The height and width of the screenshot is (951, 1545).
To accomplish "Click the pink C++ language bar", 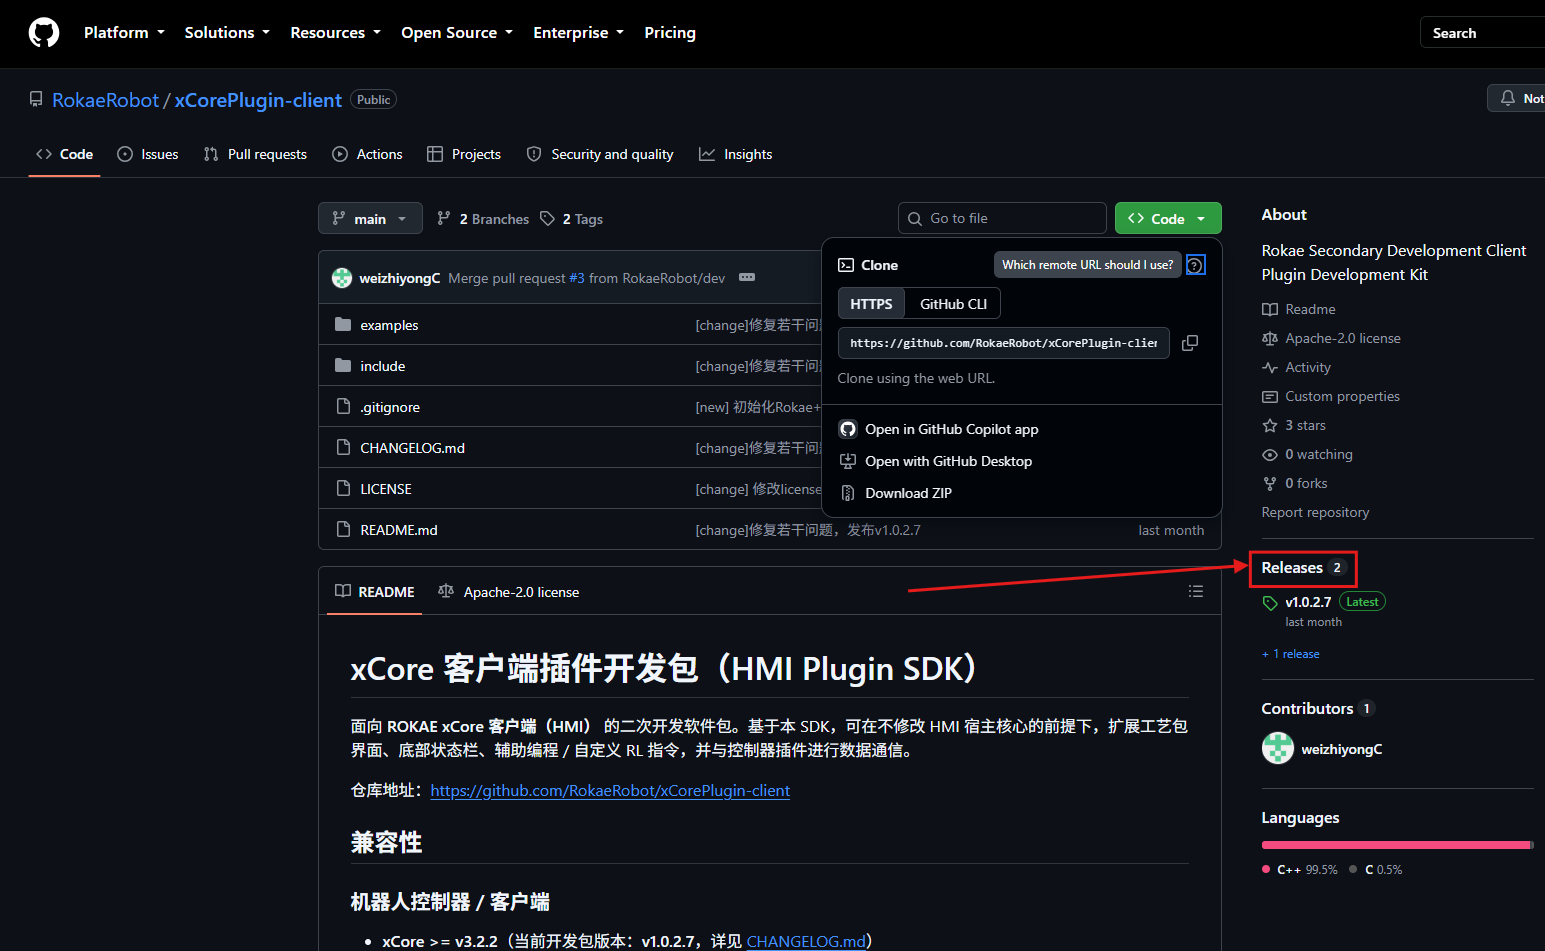I will coord(1395,845).
